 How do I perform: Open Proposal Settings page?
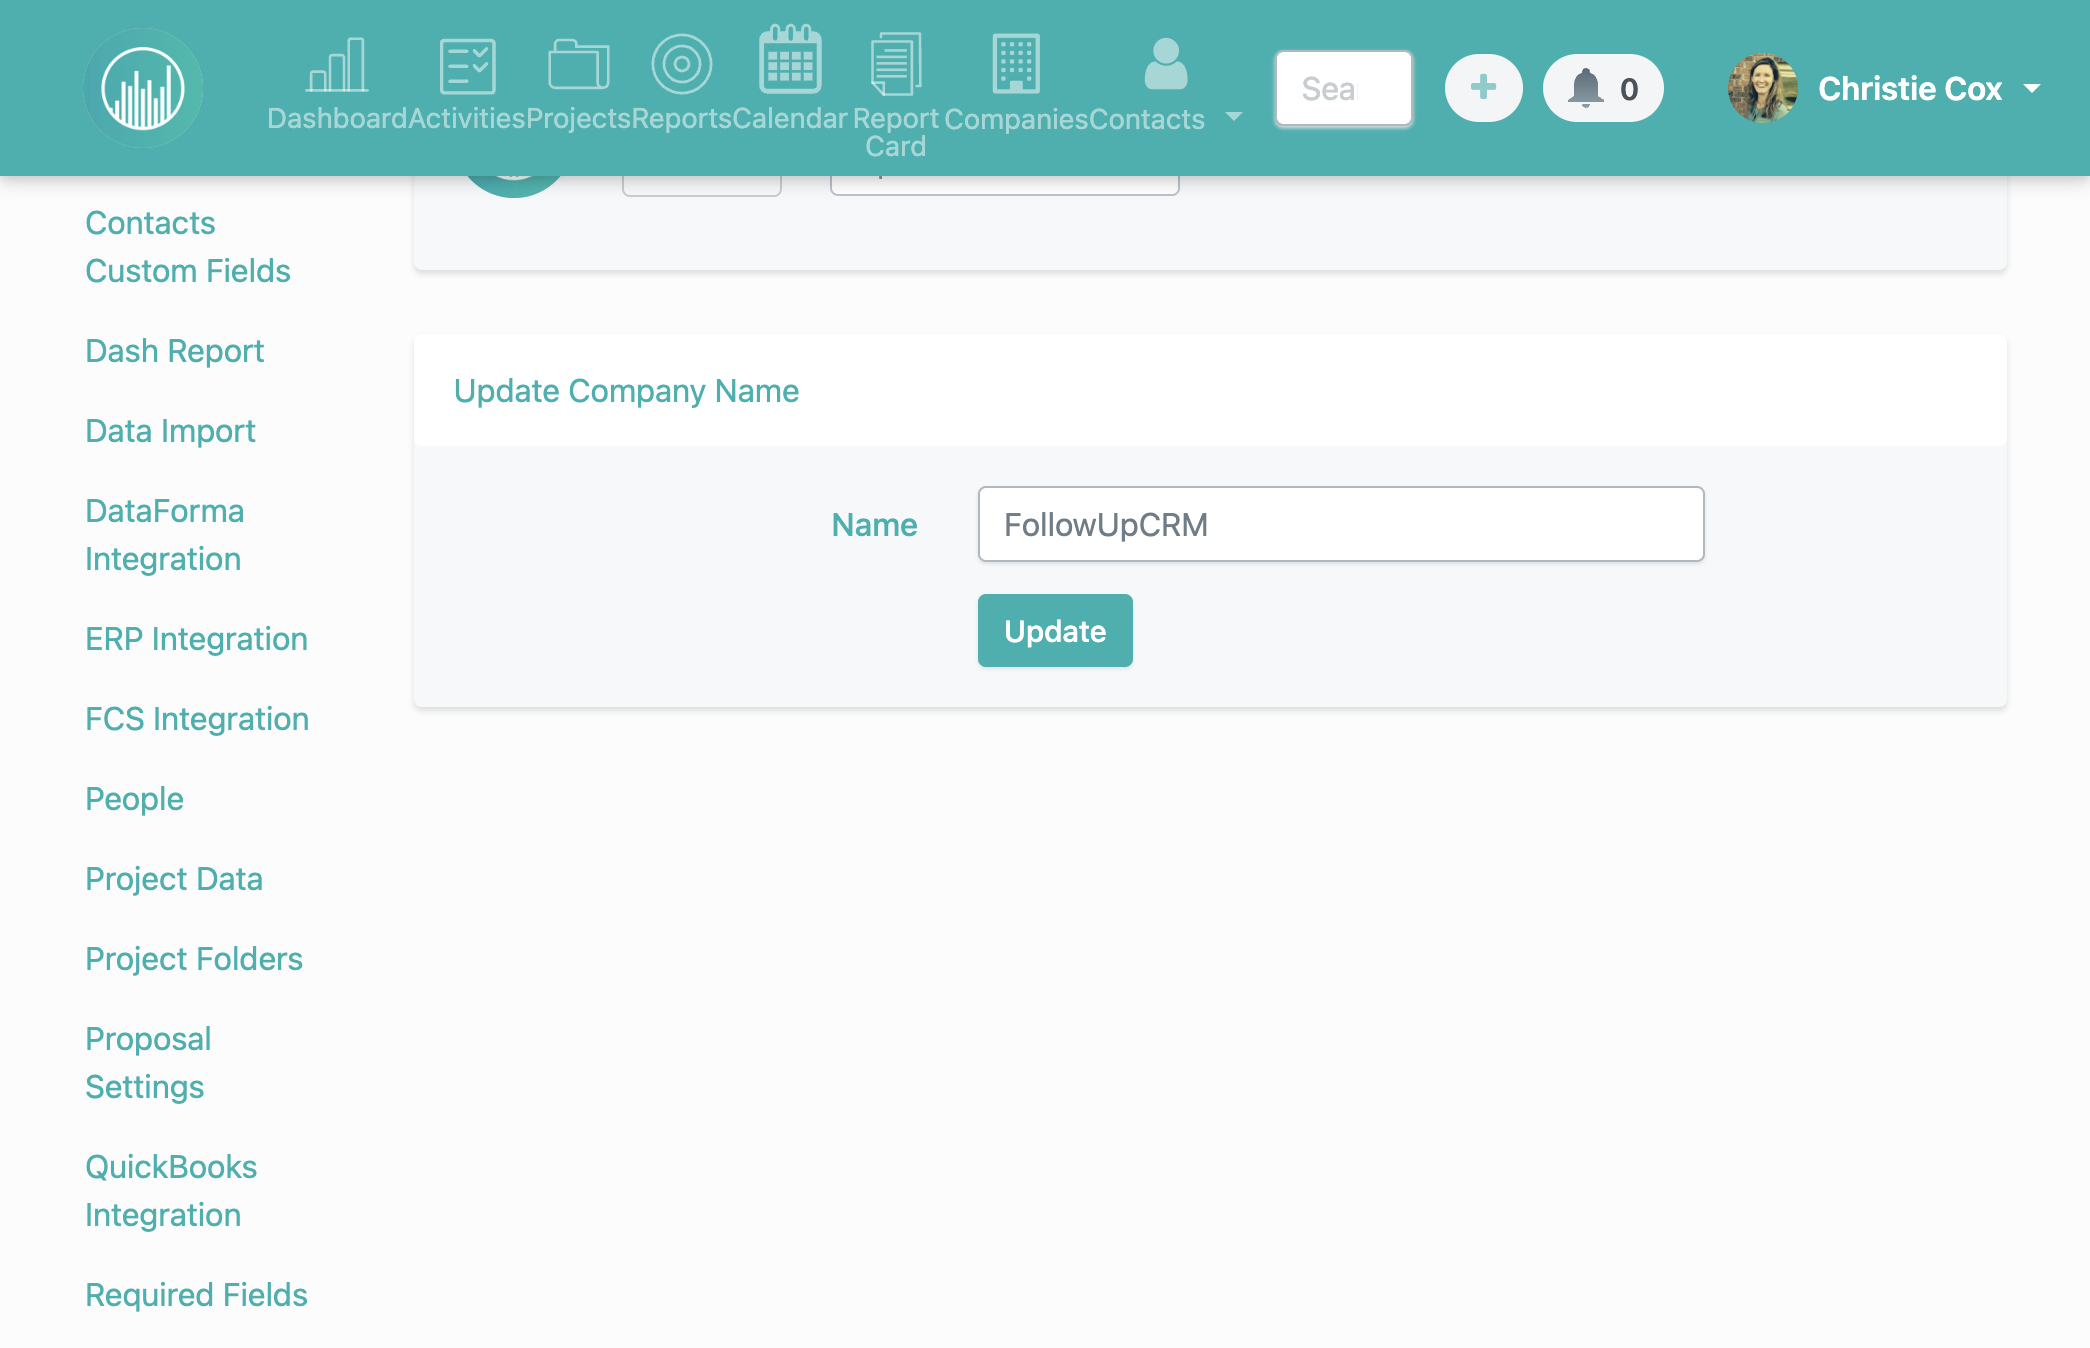click(148, 1063)
